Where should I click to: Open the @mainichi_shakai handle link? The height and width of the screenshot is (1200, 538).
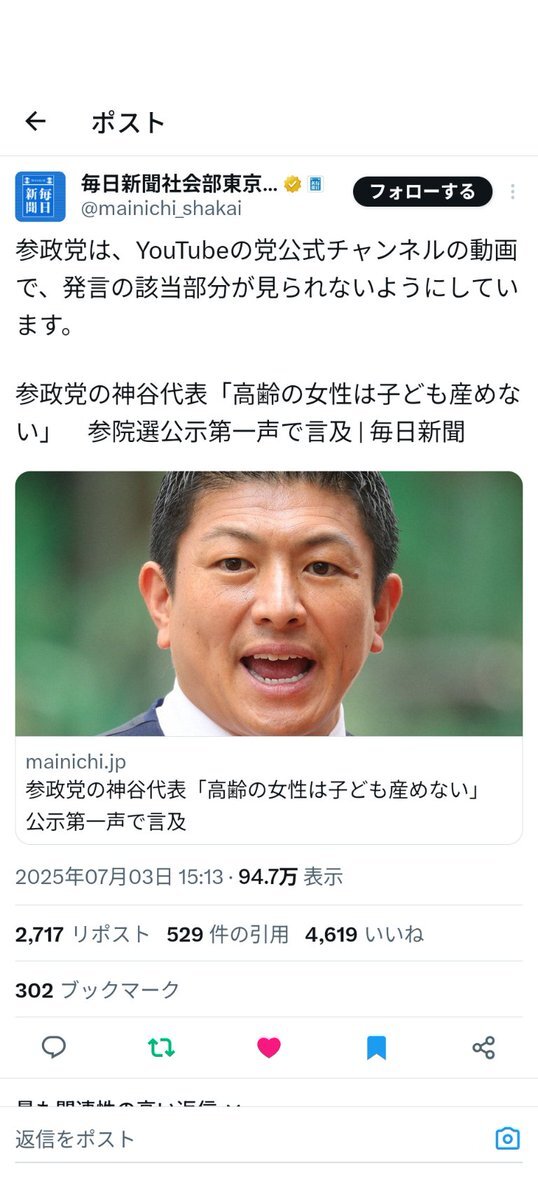pos(161,209)
